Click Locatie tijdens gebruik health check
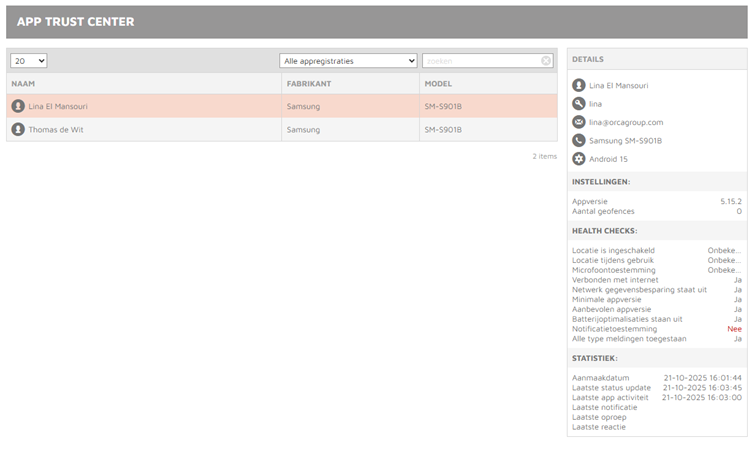Viewport: 752px width, 454px height. [657, 260]
